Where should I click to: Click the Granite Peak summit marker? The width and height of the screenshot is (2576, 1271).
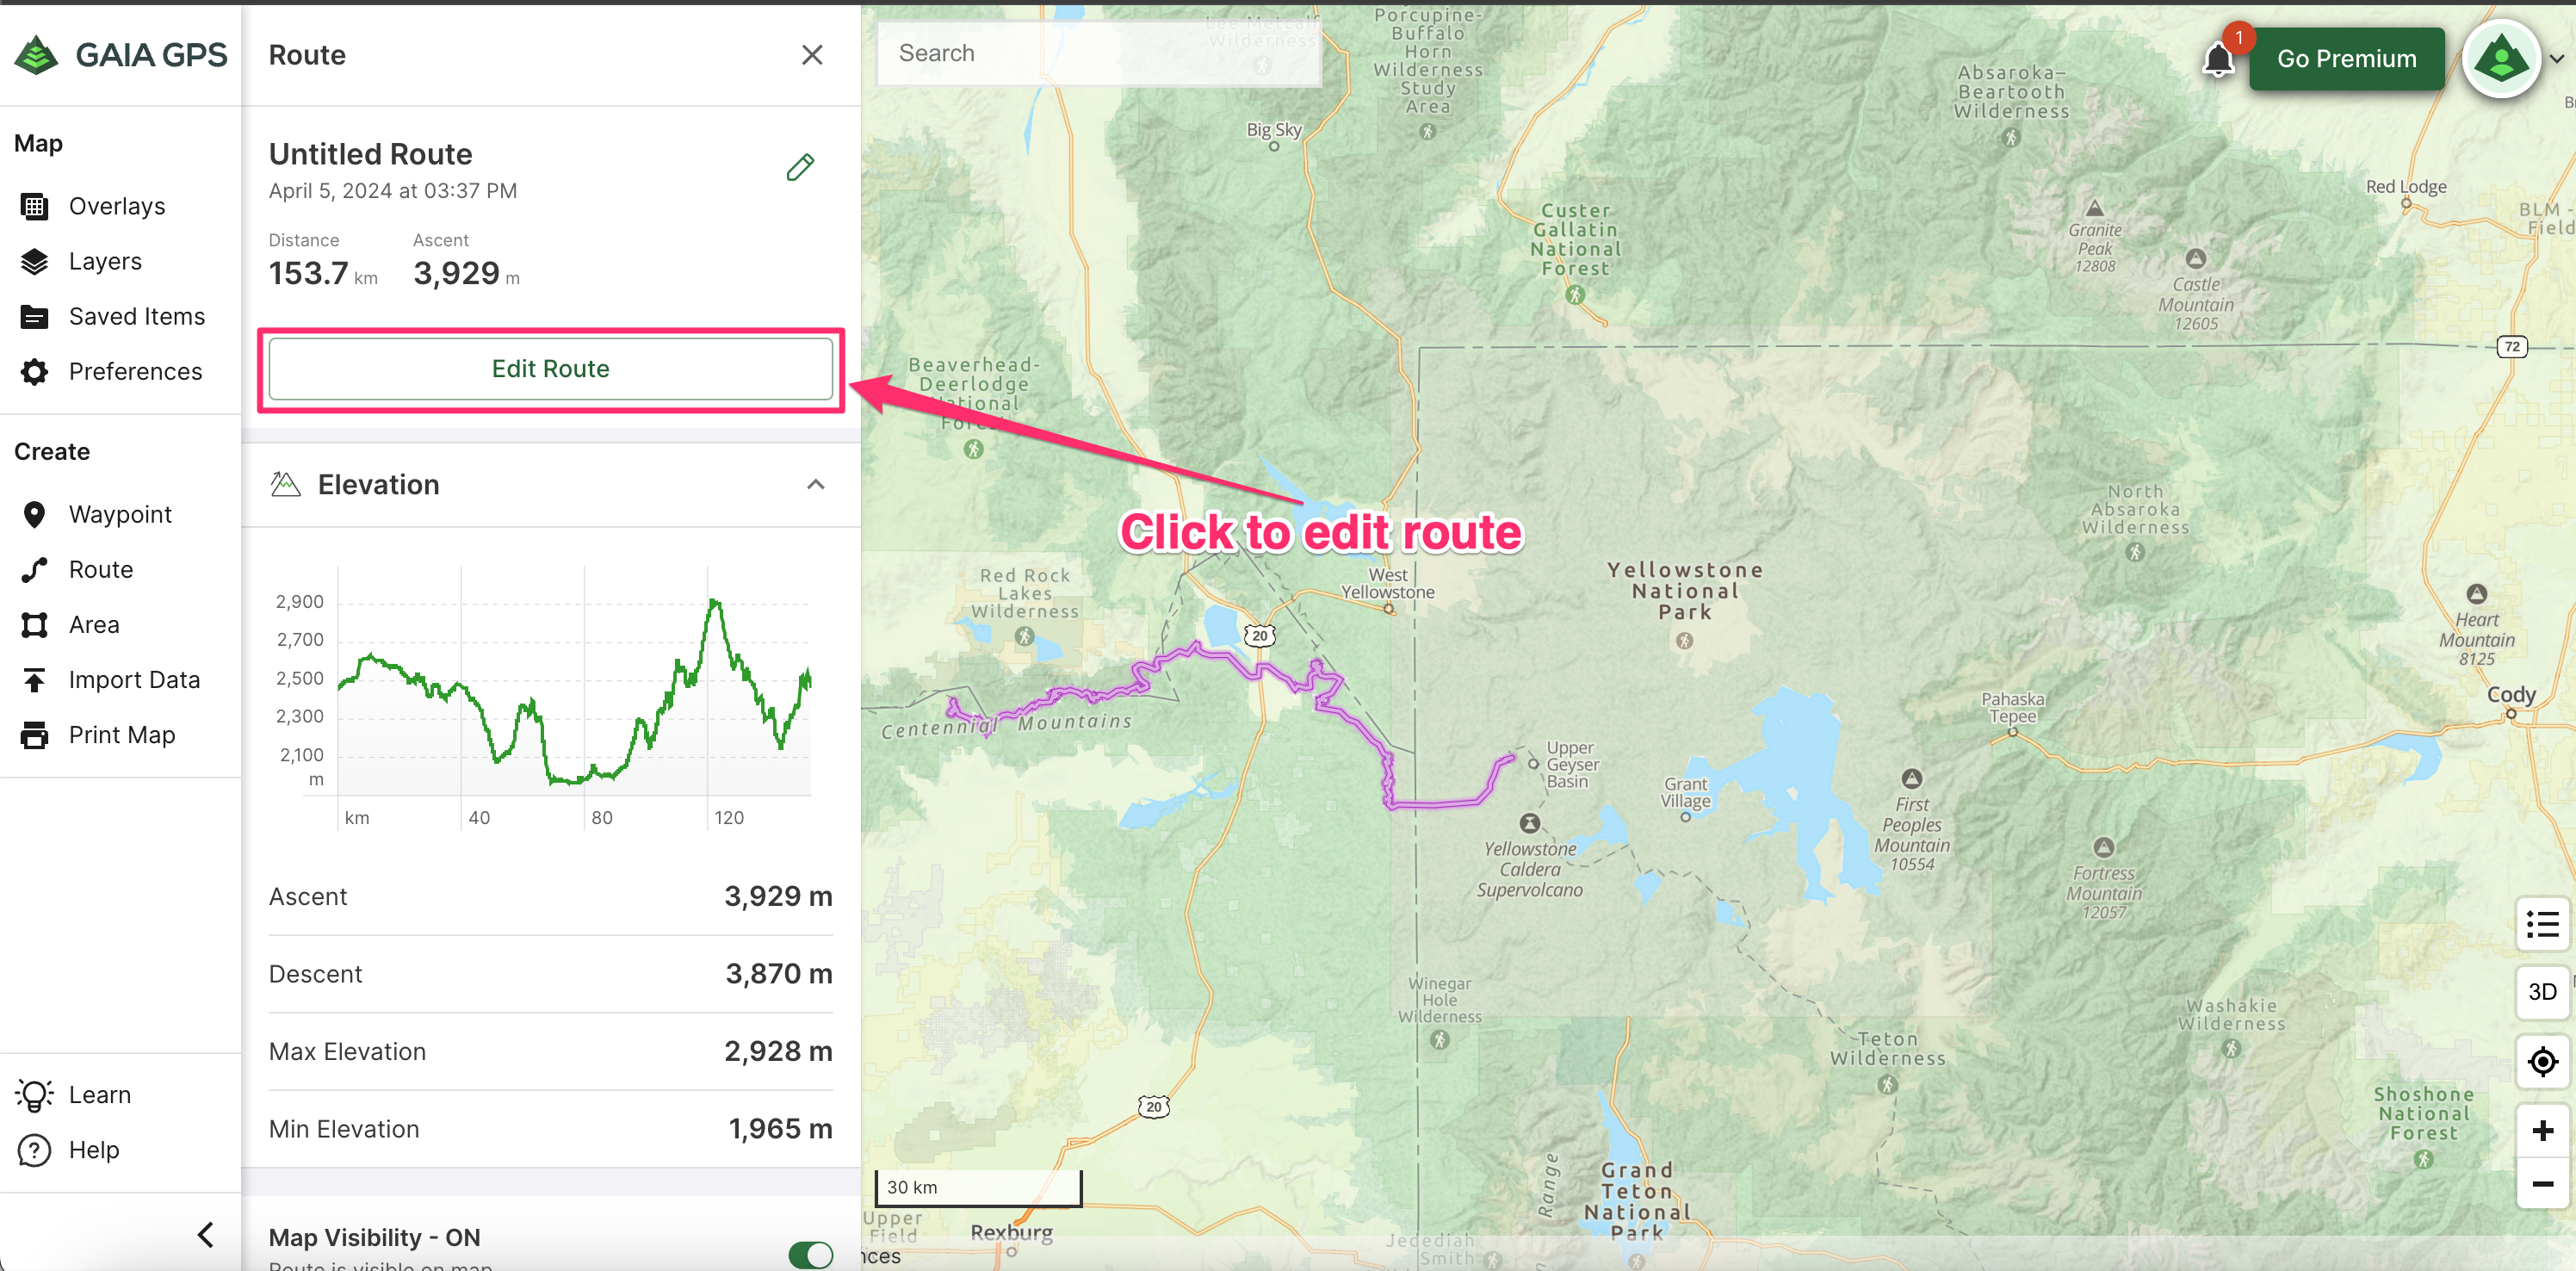[2094, 208]
